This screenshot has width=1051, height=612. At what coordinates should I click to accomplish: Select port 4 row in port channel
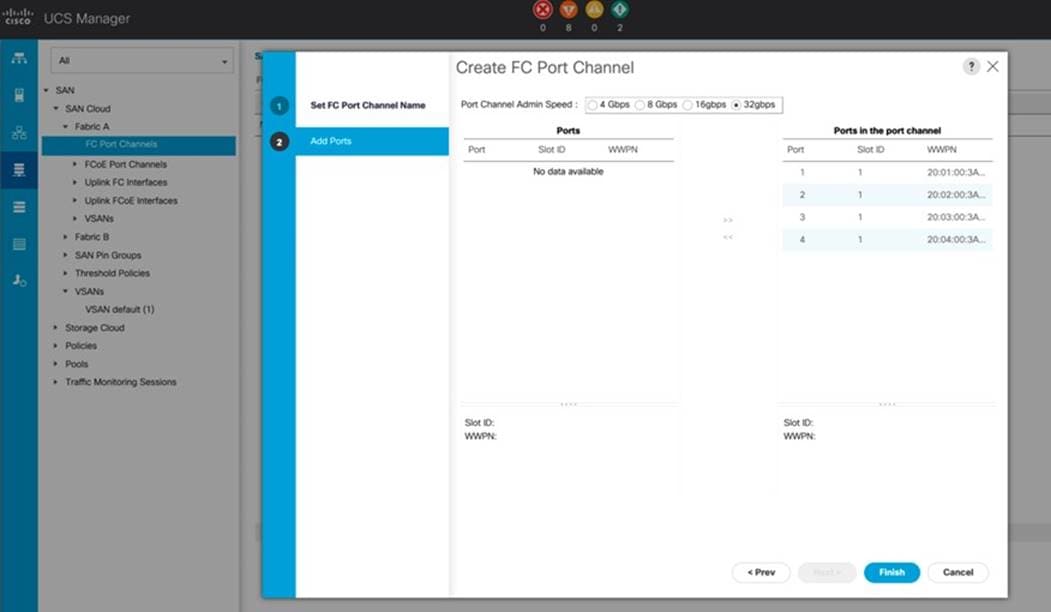coord(887,239)
